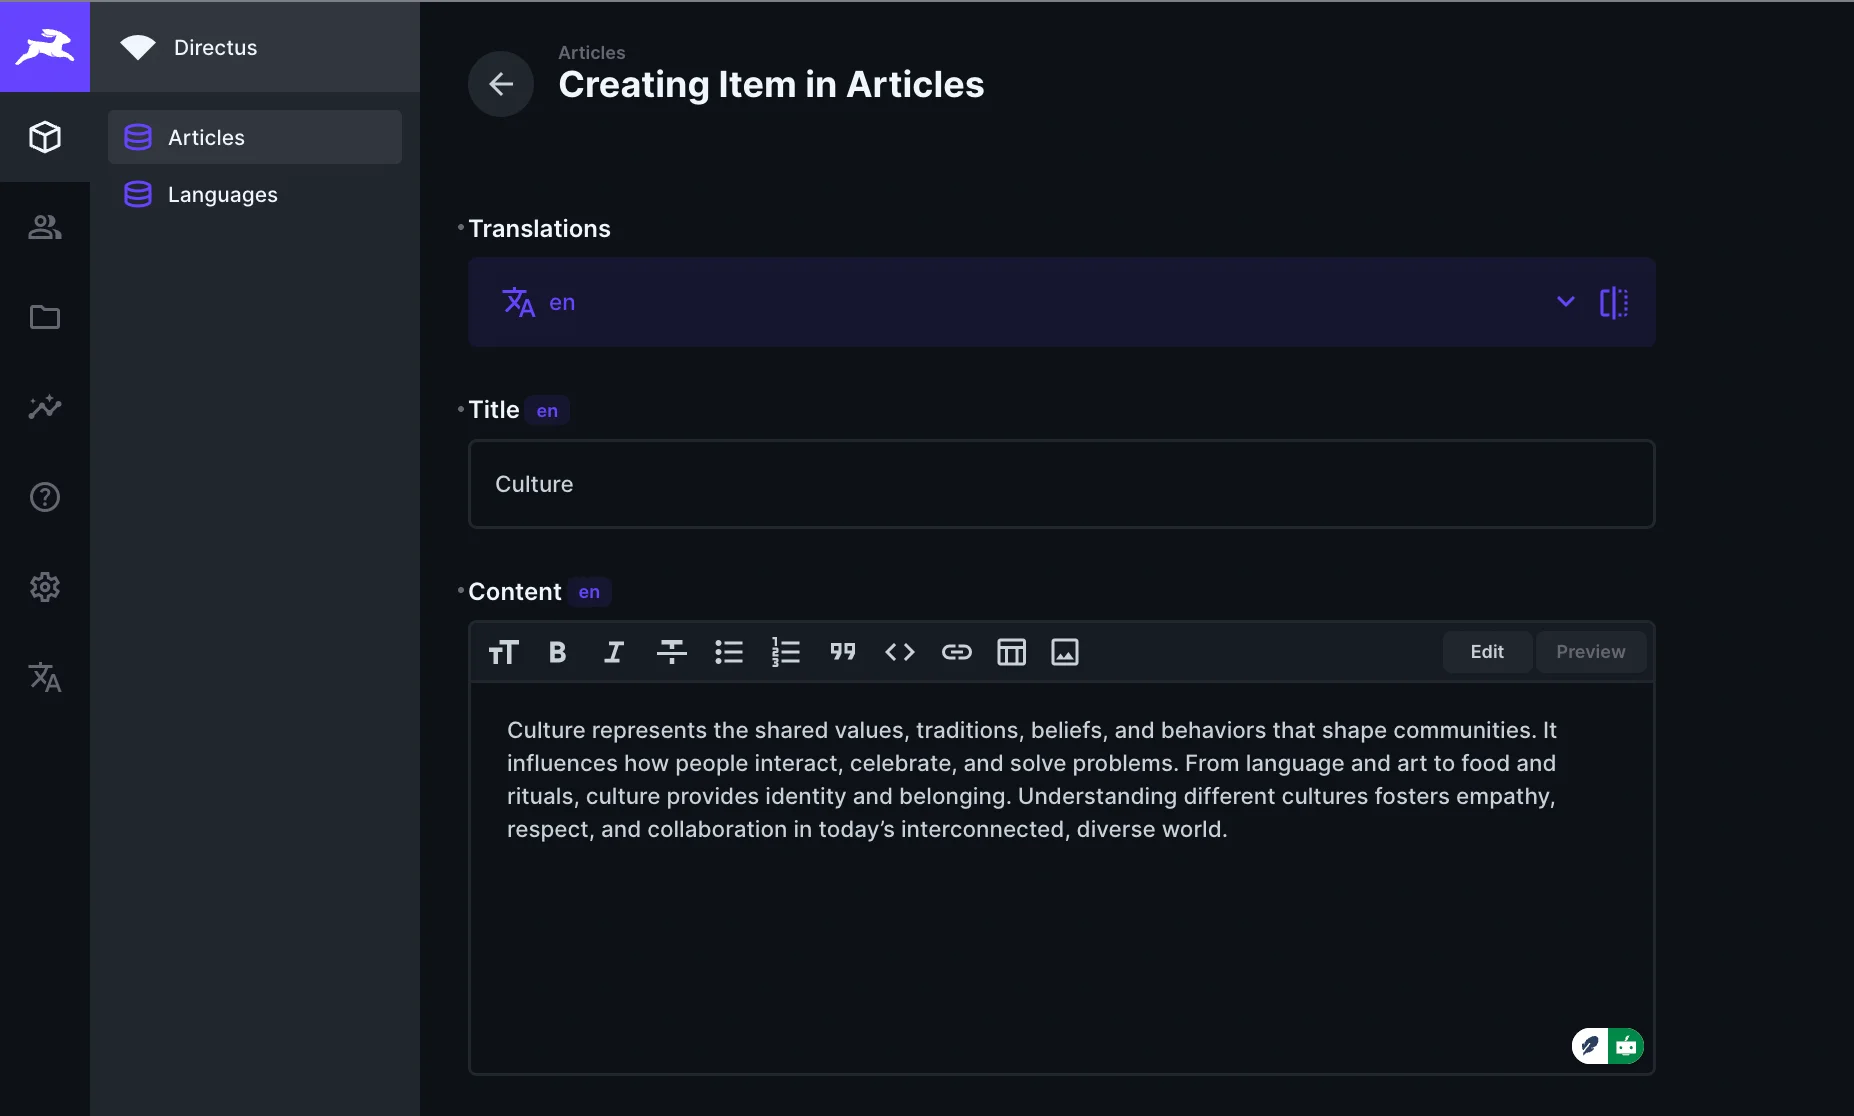Click the strikethrough toolbar icon
Image resolution: width=1854 pixels, height=1116 pixels.
coord(671,652)
